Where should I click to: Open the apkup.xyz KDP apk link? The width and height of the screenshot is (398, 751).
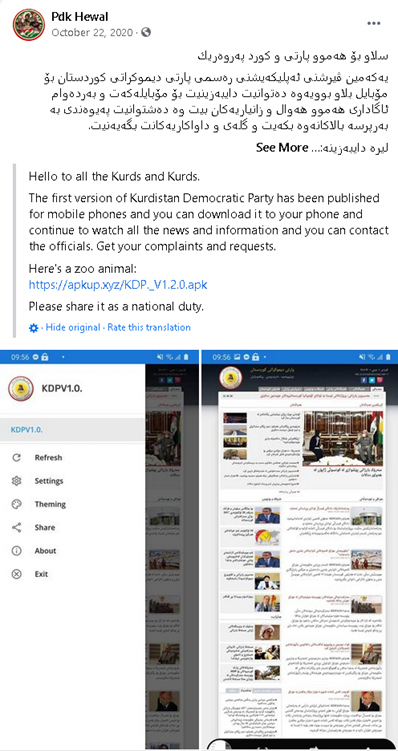[118, 284]
